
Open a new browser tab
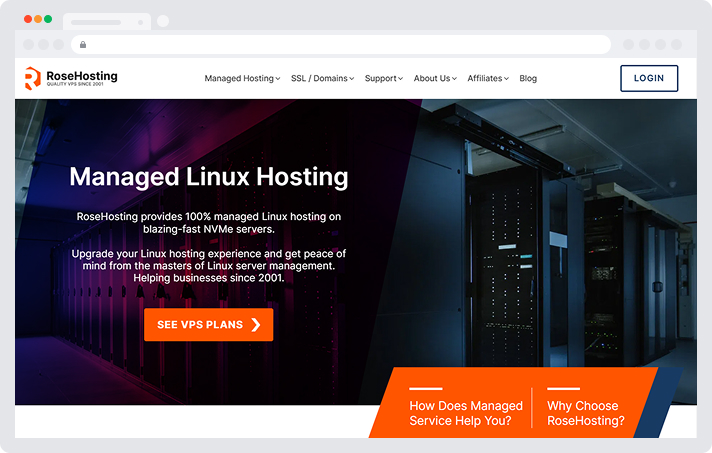[163, 21]
